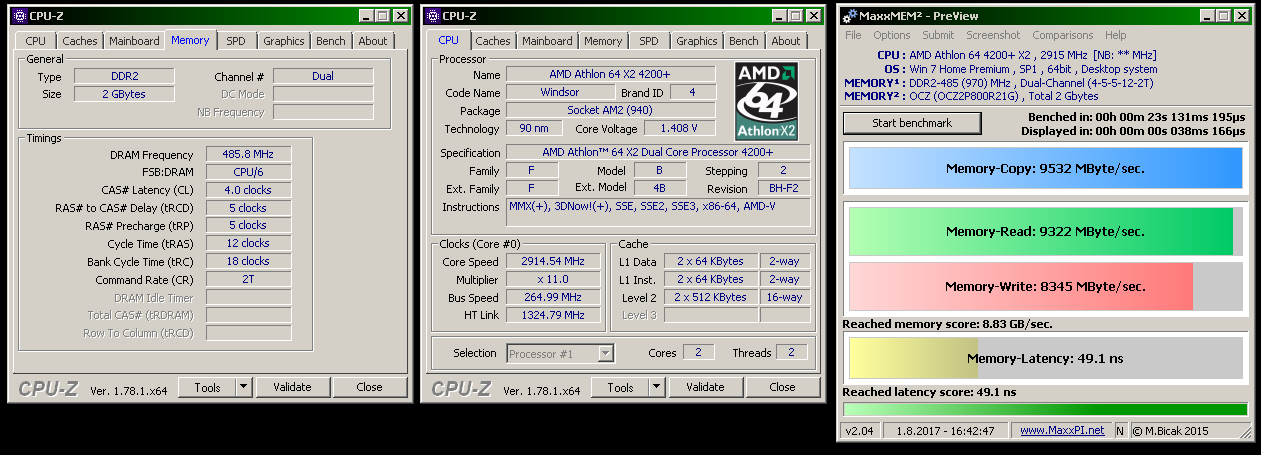
Task: Open the Caches tab in the CPU window
Action: coord(493,41)
